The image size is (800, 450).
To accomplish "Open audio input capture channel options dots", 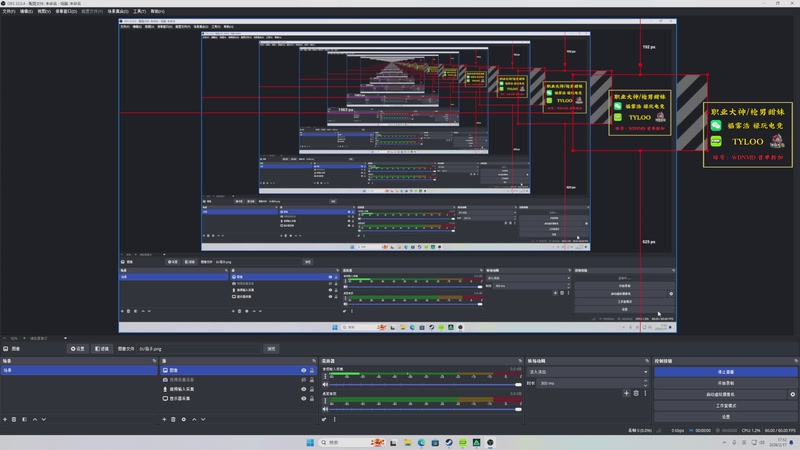I will pyautogui.click(x=325, y=377).
